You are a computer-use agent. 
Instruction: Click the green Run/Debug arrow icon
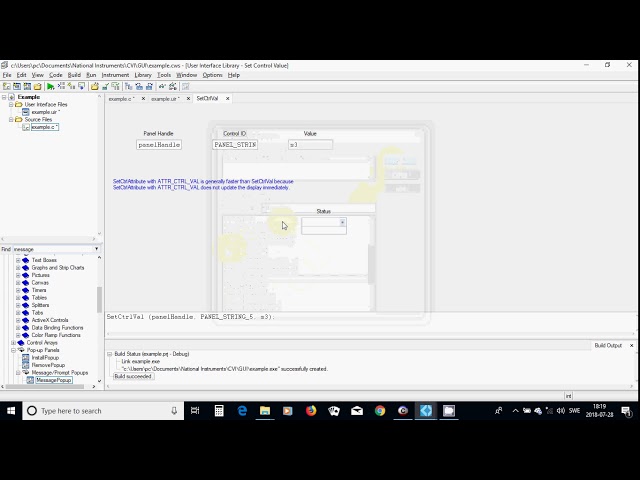(x=50, y=87)
